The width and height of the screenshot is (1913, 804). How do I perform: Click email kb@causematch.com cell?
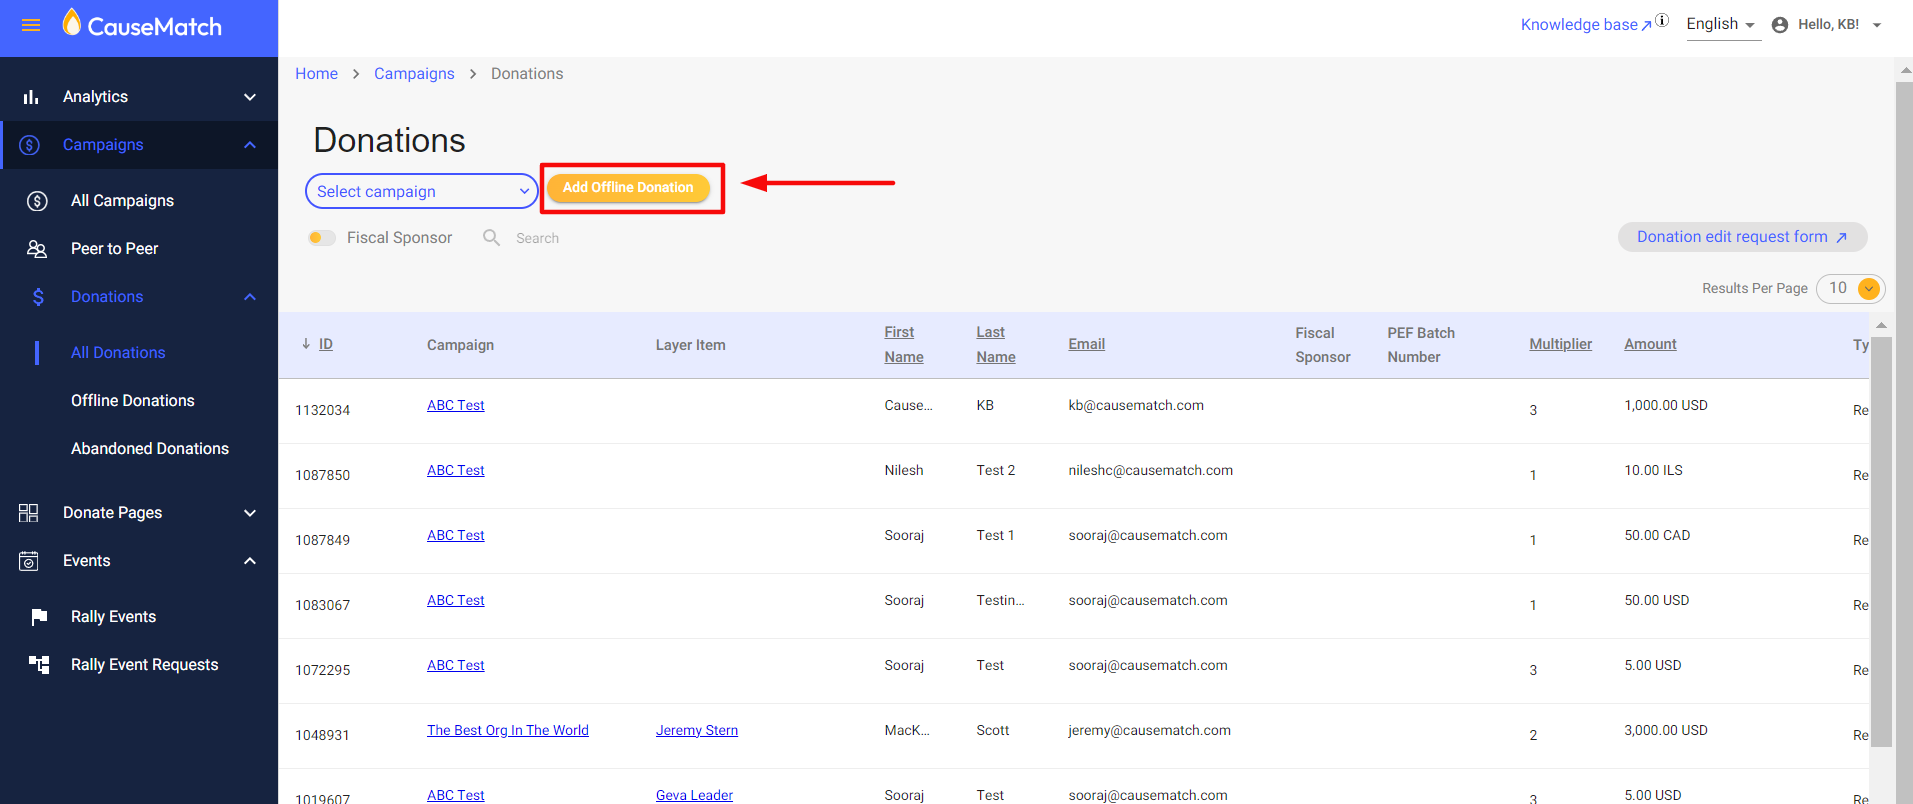coord(1136,405)
